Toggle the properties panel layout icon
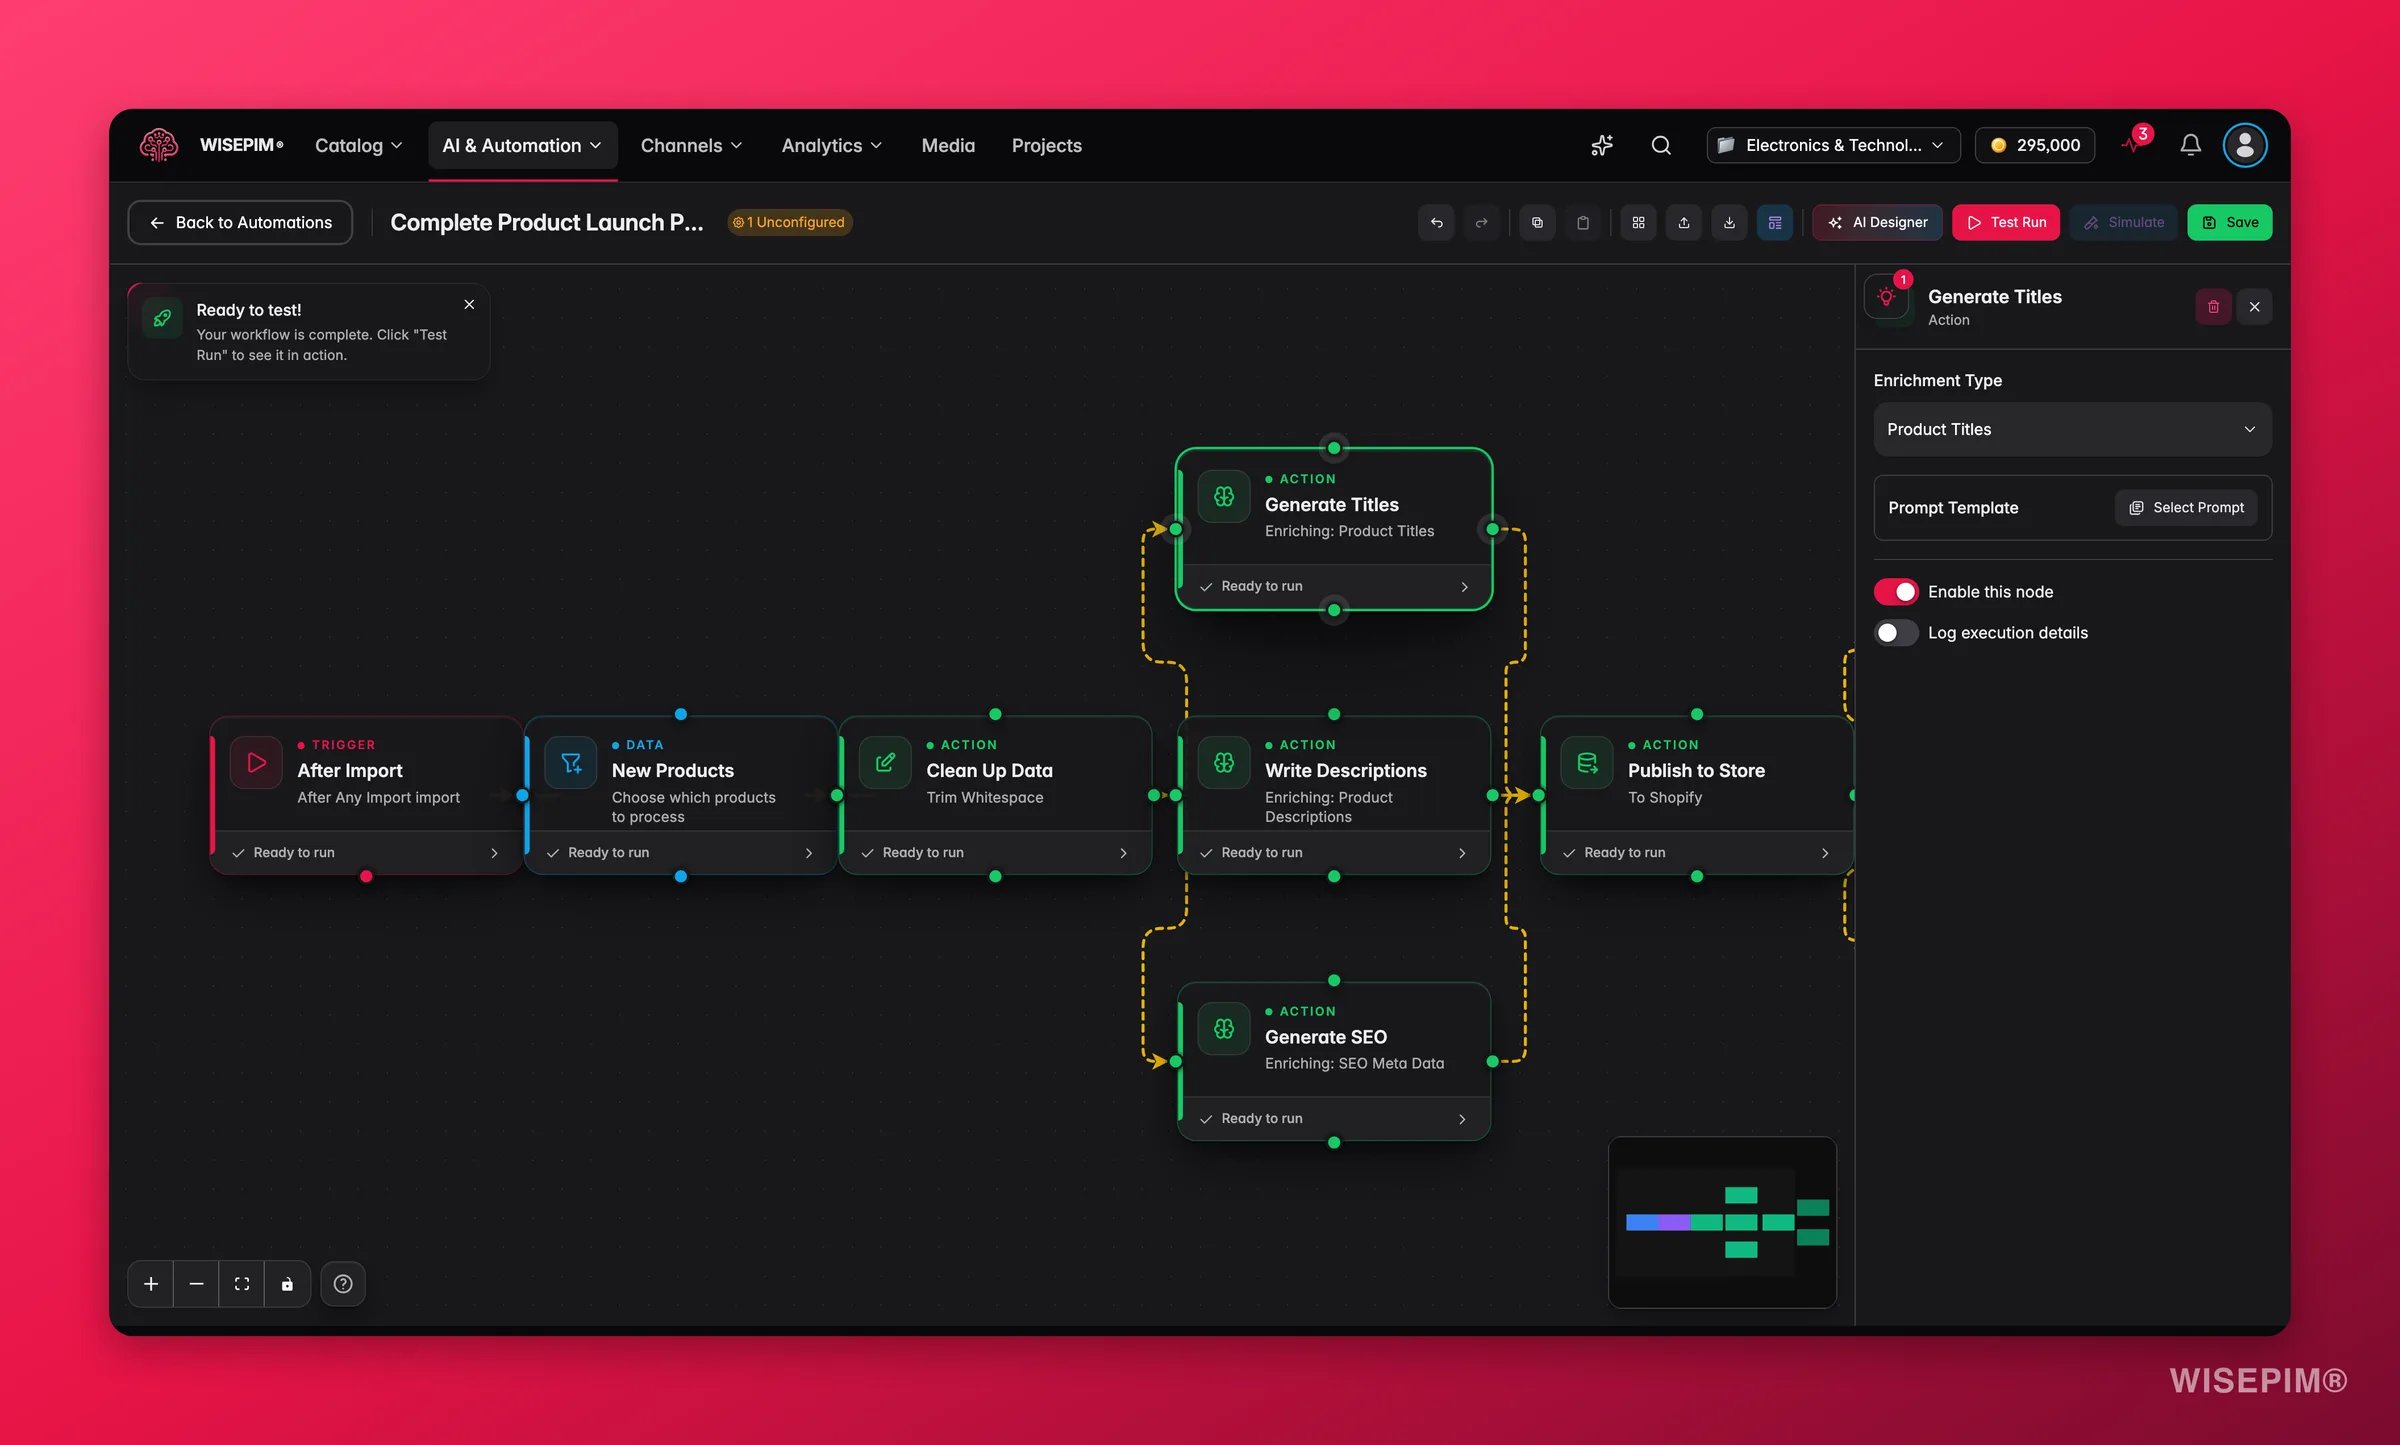 (1774, 222)
